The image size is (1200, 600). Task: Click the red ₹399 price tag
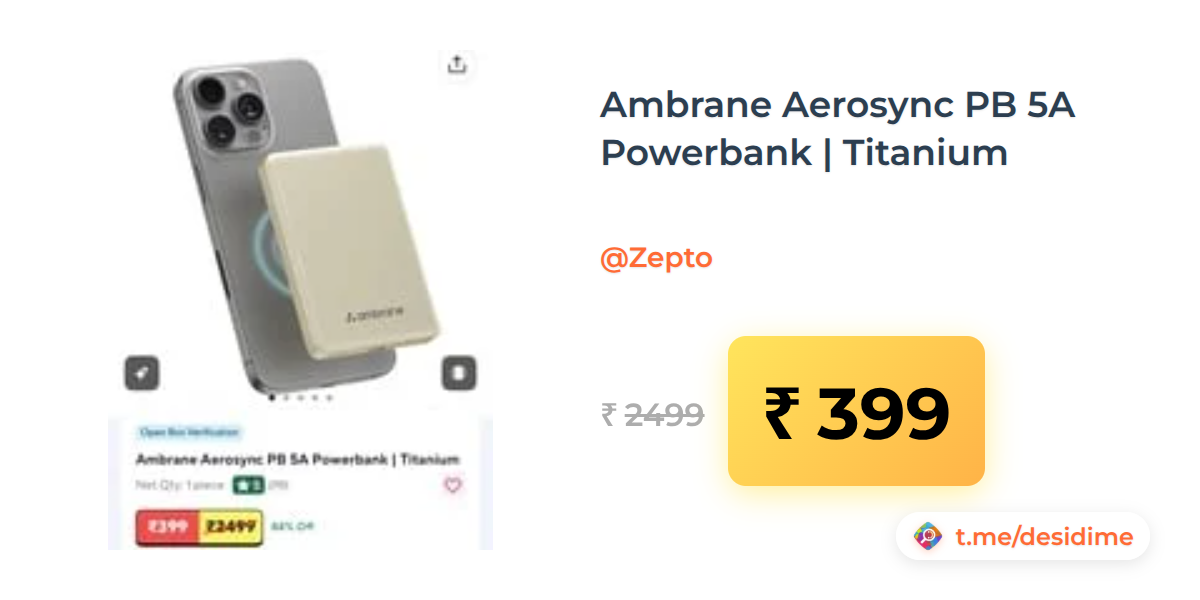point(167,527)
